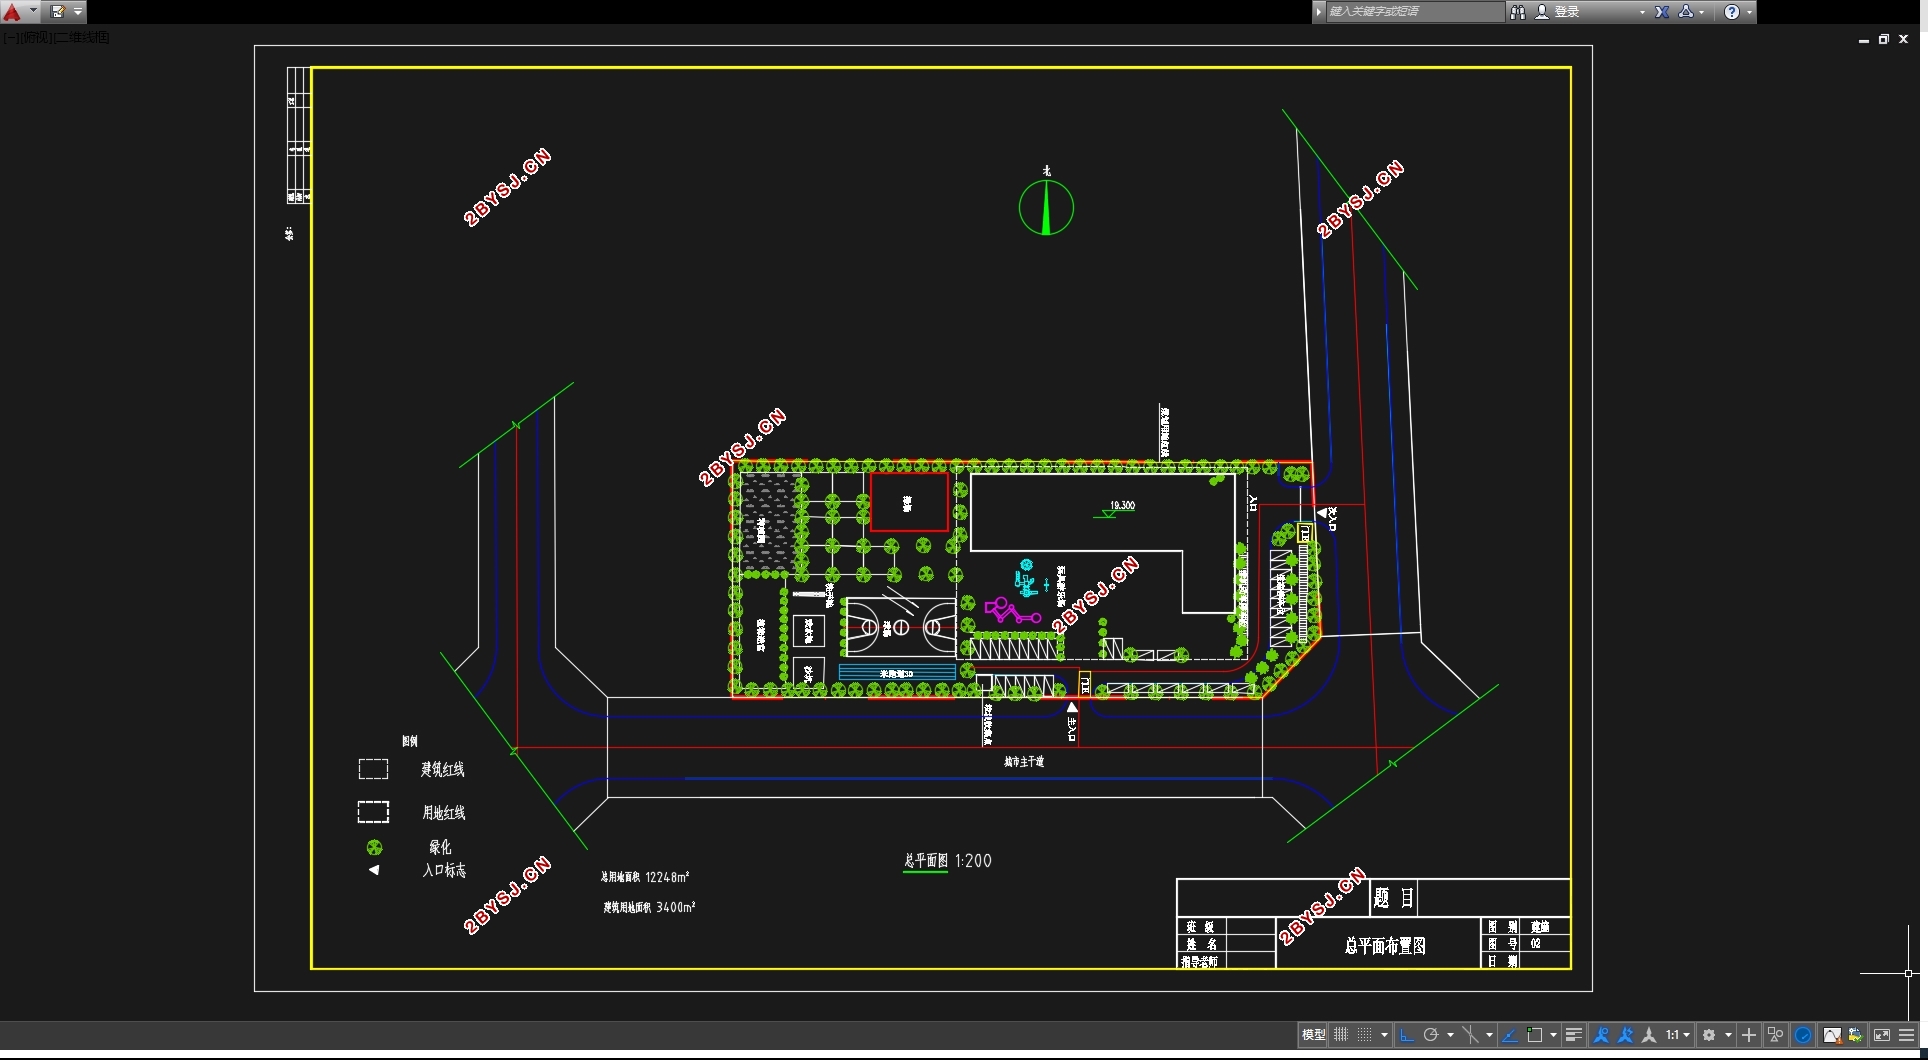1928x1060 pixels.
Task: Select the green north arrow compass symbol
Action: pyautogui.click(x=1046, y=207)
